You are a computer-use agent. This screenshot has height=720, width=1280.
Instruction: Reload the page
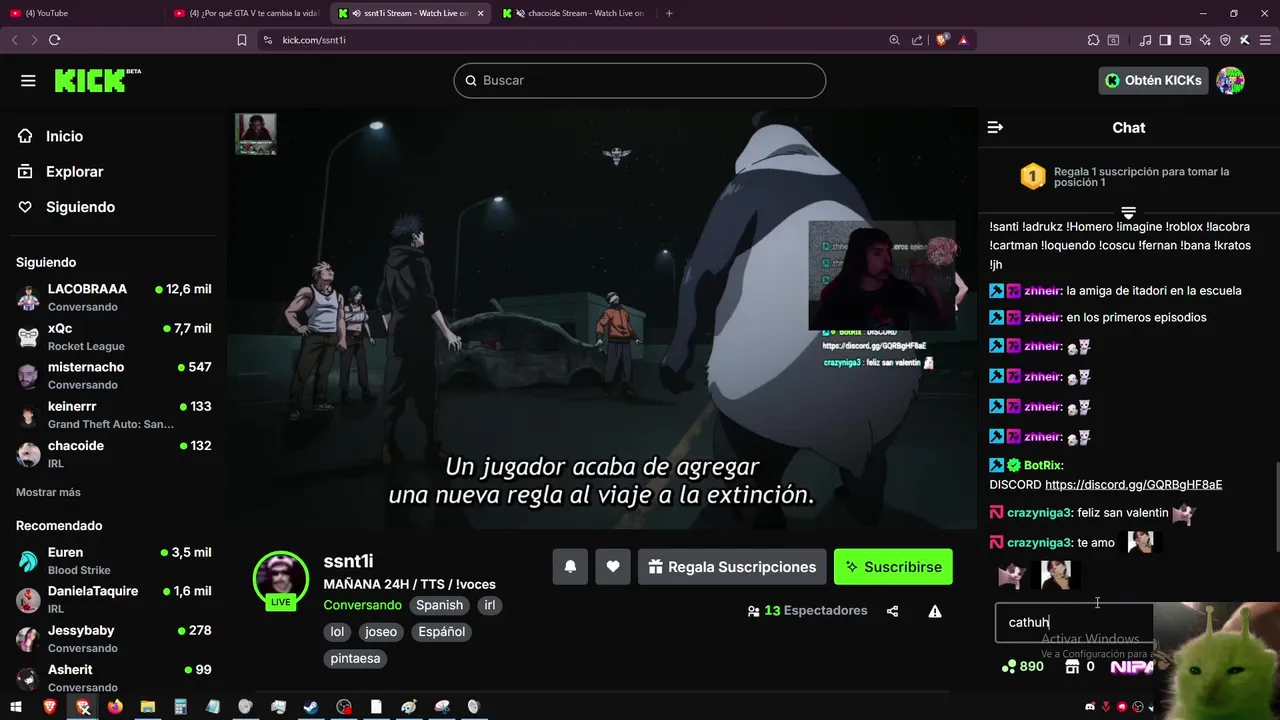click(x=54, y=40)
